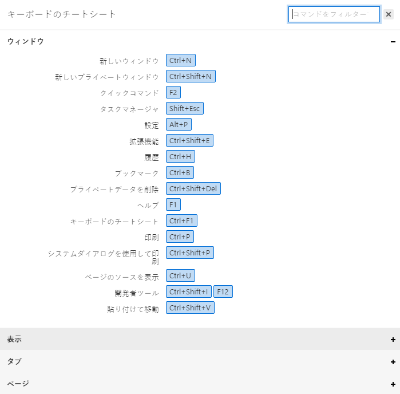Click the コマンドをフィルター input field
This screenshot has width=400, height=394.
point(334,14)
